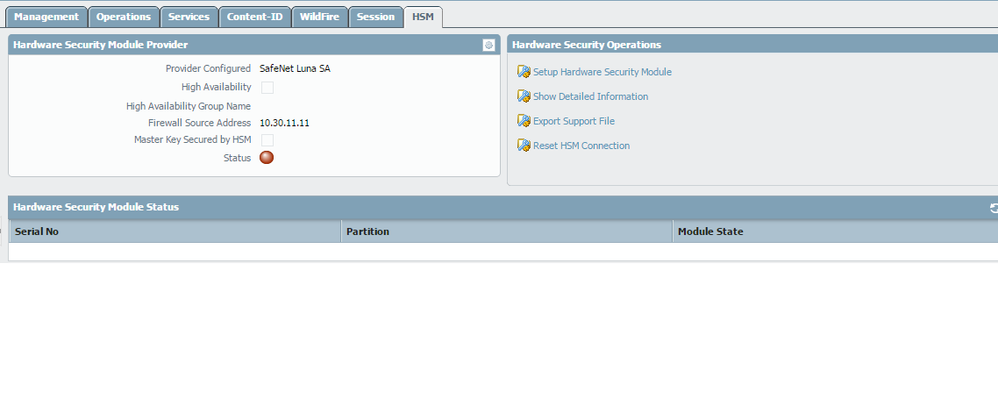Sort by Partition column header
This screenshot has width=998, height=420.
point(507,232)
